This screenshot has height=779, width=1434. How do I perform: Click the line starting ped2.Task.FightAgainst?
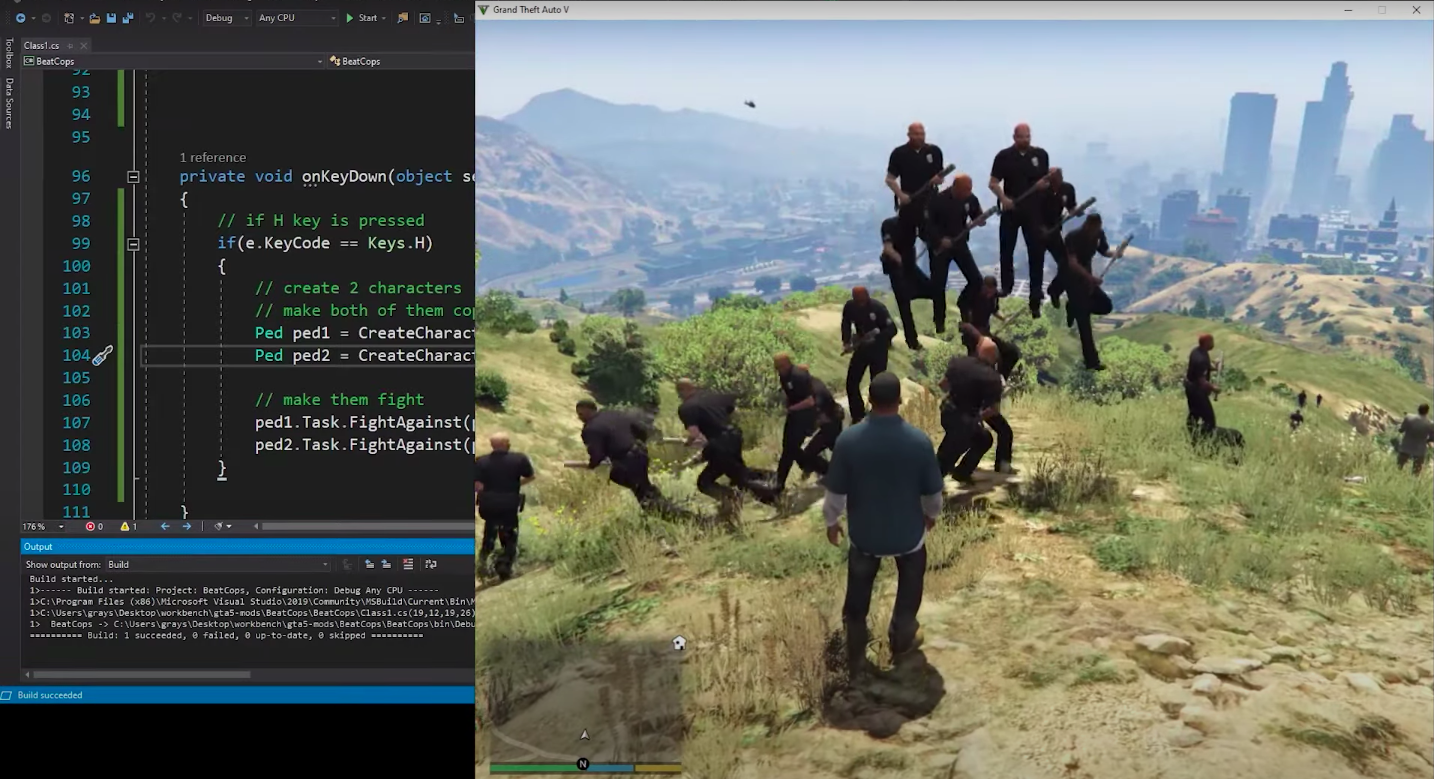point(365,445)
